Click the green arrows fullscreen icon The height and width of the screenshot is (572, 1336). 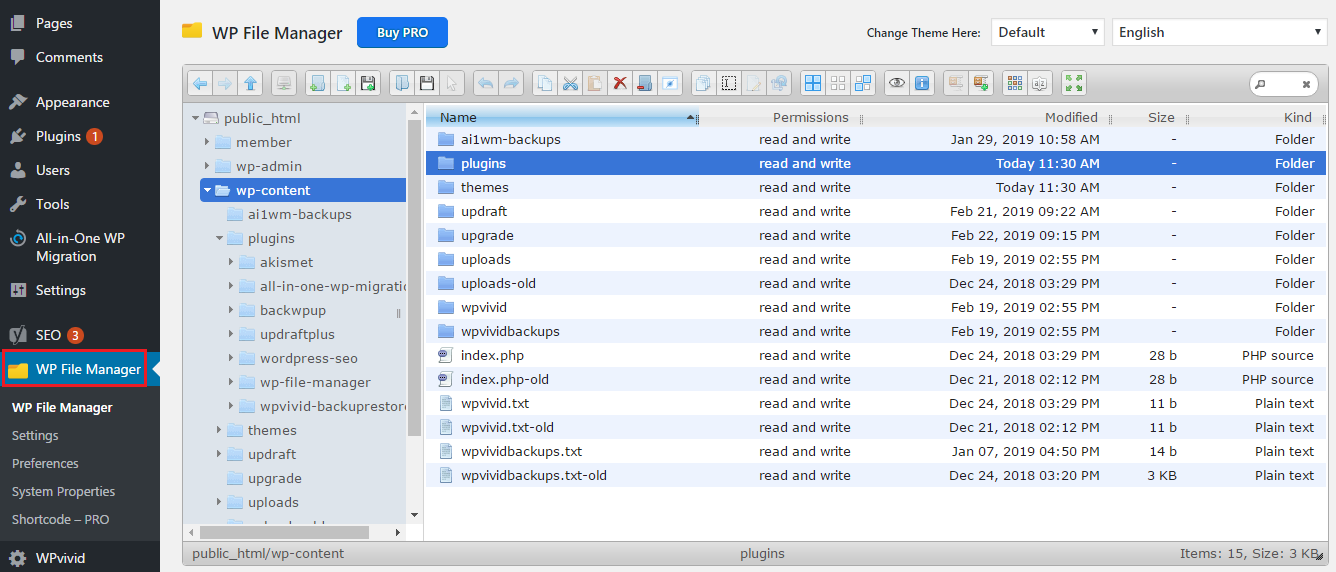click(x=1074, y=83)
